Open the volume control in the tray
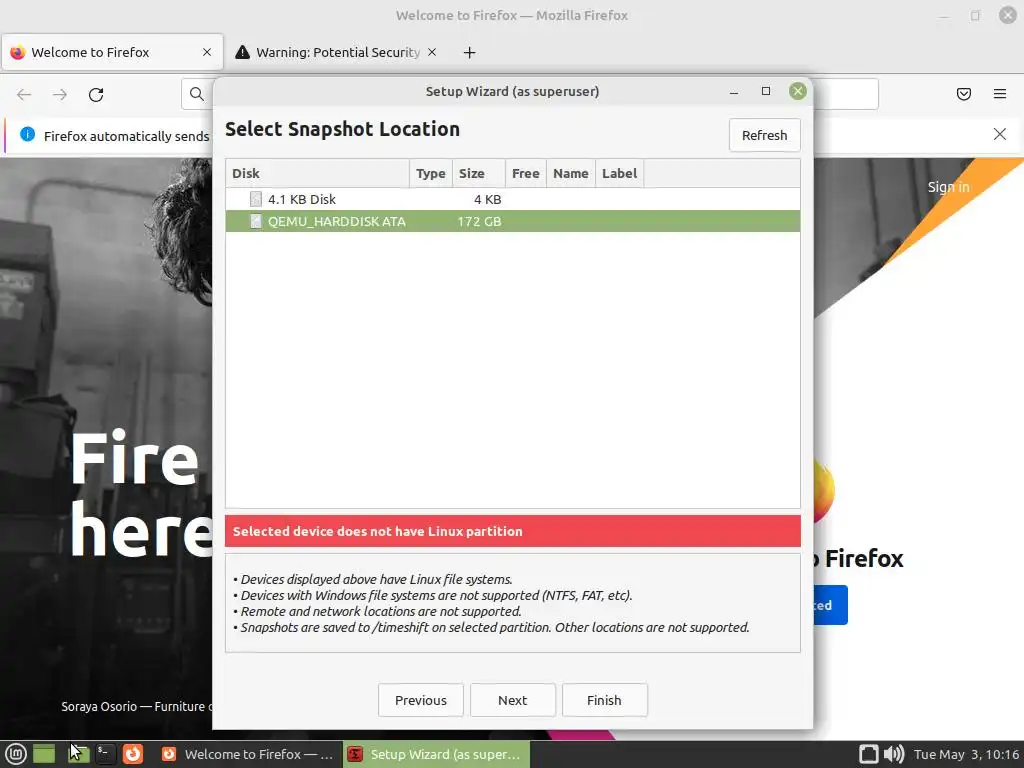Viewport: 1024px width, 768px height. pyautogui.click(x=893, y=754)
